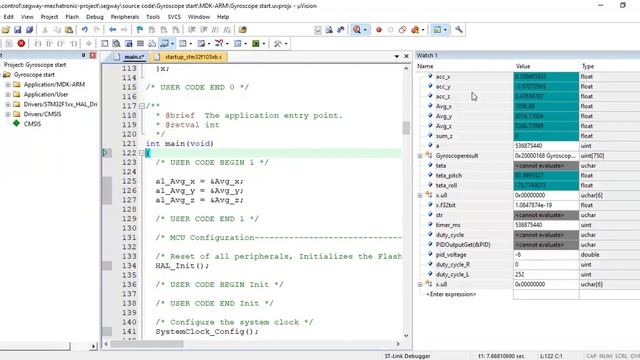
Task: Click the Watch Windows toolbar icon
Action: pyautogui.click(x=164, y=43)
